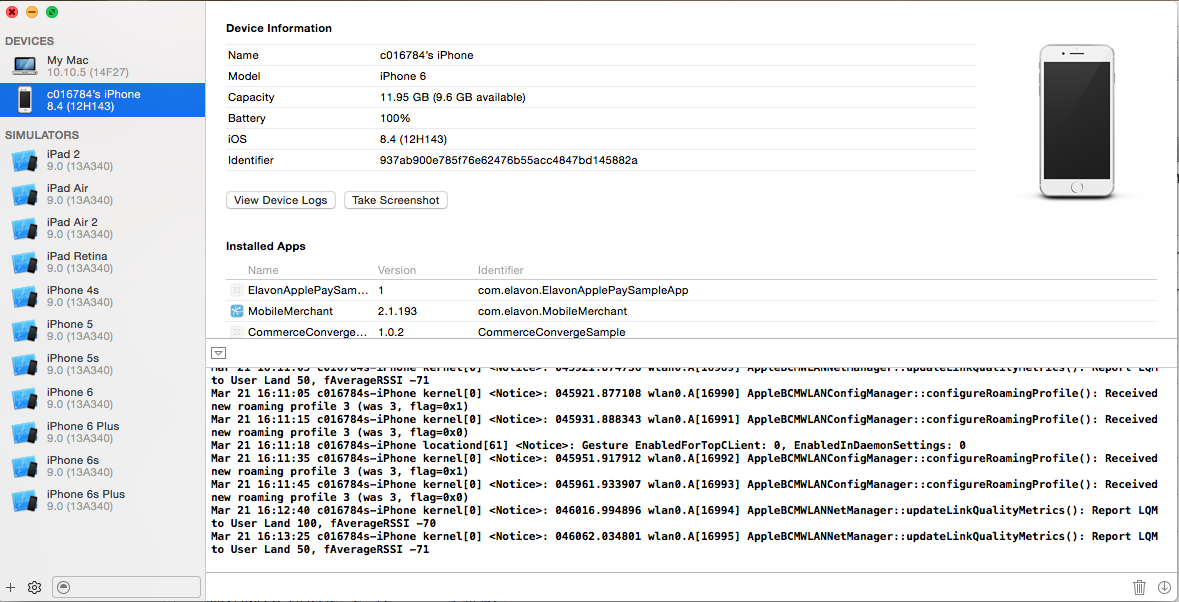
Task: Click 'com.elavon.MobileMerchant' identifier cell
Action: 553,311
